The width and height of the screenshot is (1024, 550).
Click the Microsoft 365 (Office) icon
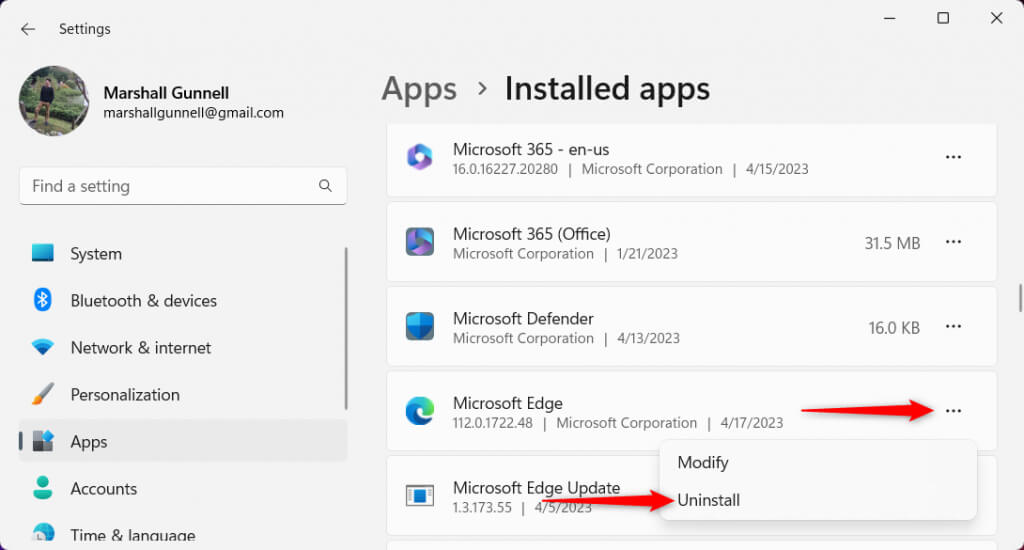(x=419, y=242)
